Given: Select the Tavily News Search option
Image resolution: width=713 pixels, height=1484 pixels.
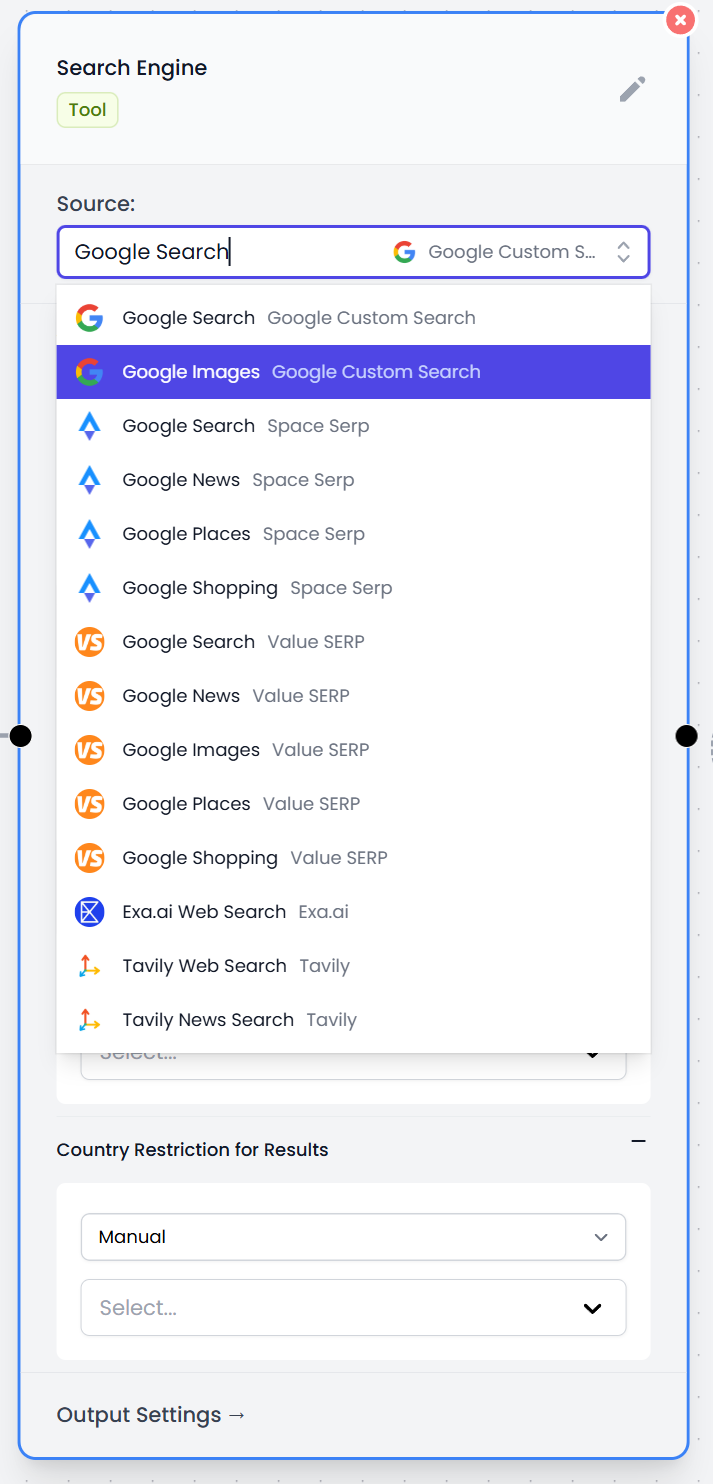Looking at the screenshot, I should (x=239, y=1020).
